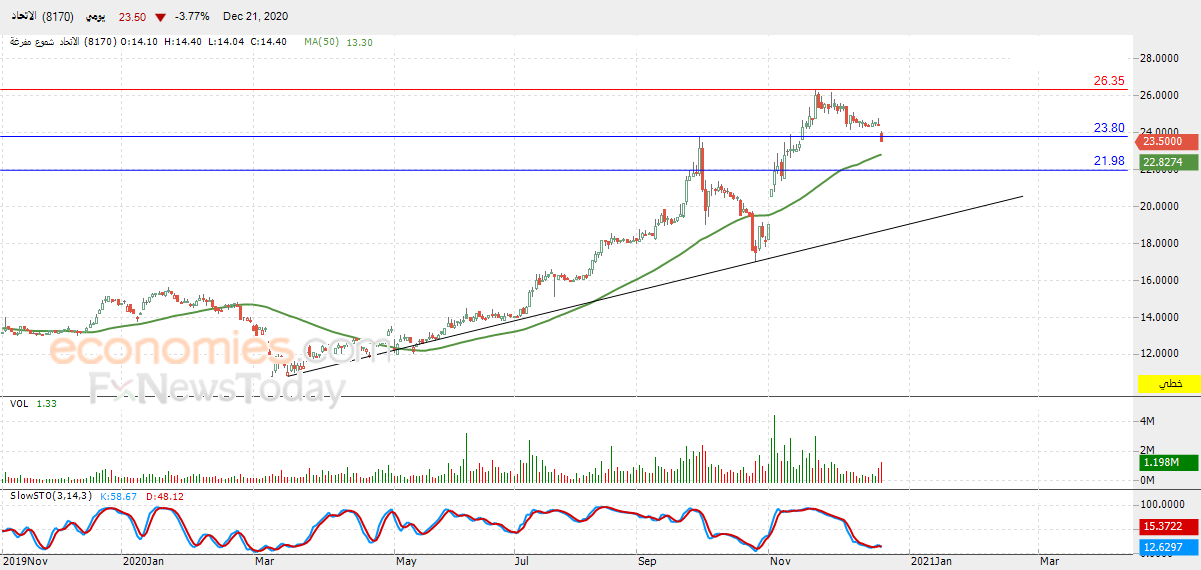Click the Dec 21, 2020 date label

254,17
